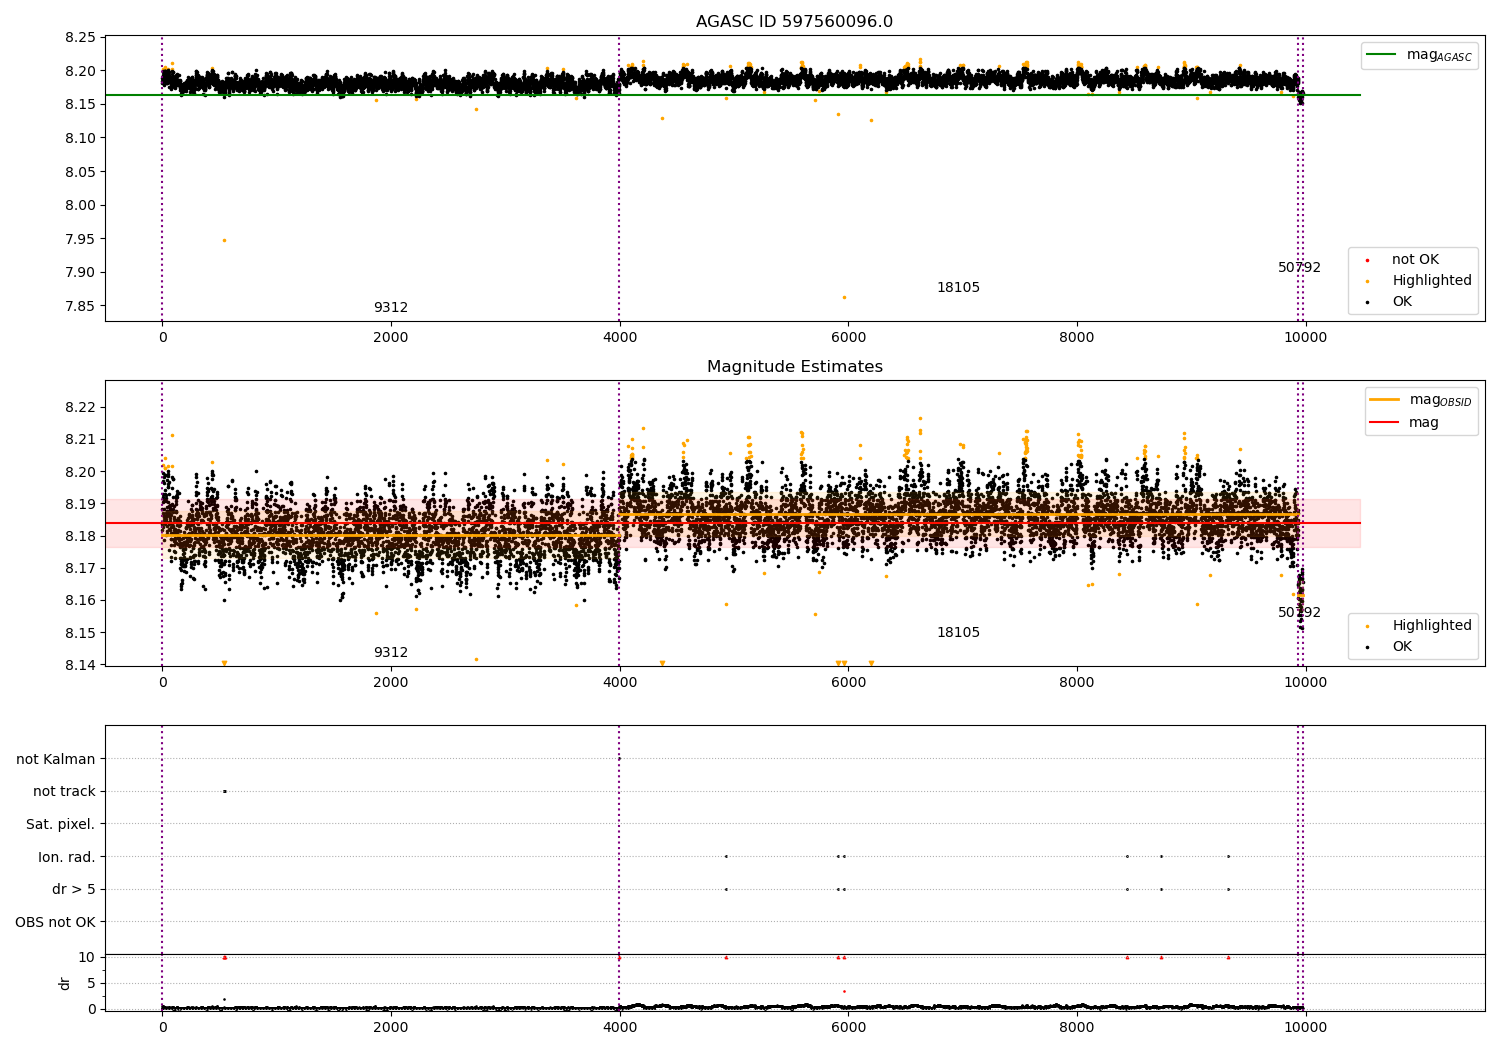Click the 8.18 y-axis tick of middle plot
The width and height of the screenshot is (1500, 1050).
point(79,536)
